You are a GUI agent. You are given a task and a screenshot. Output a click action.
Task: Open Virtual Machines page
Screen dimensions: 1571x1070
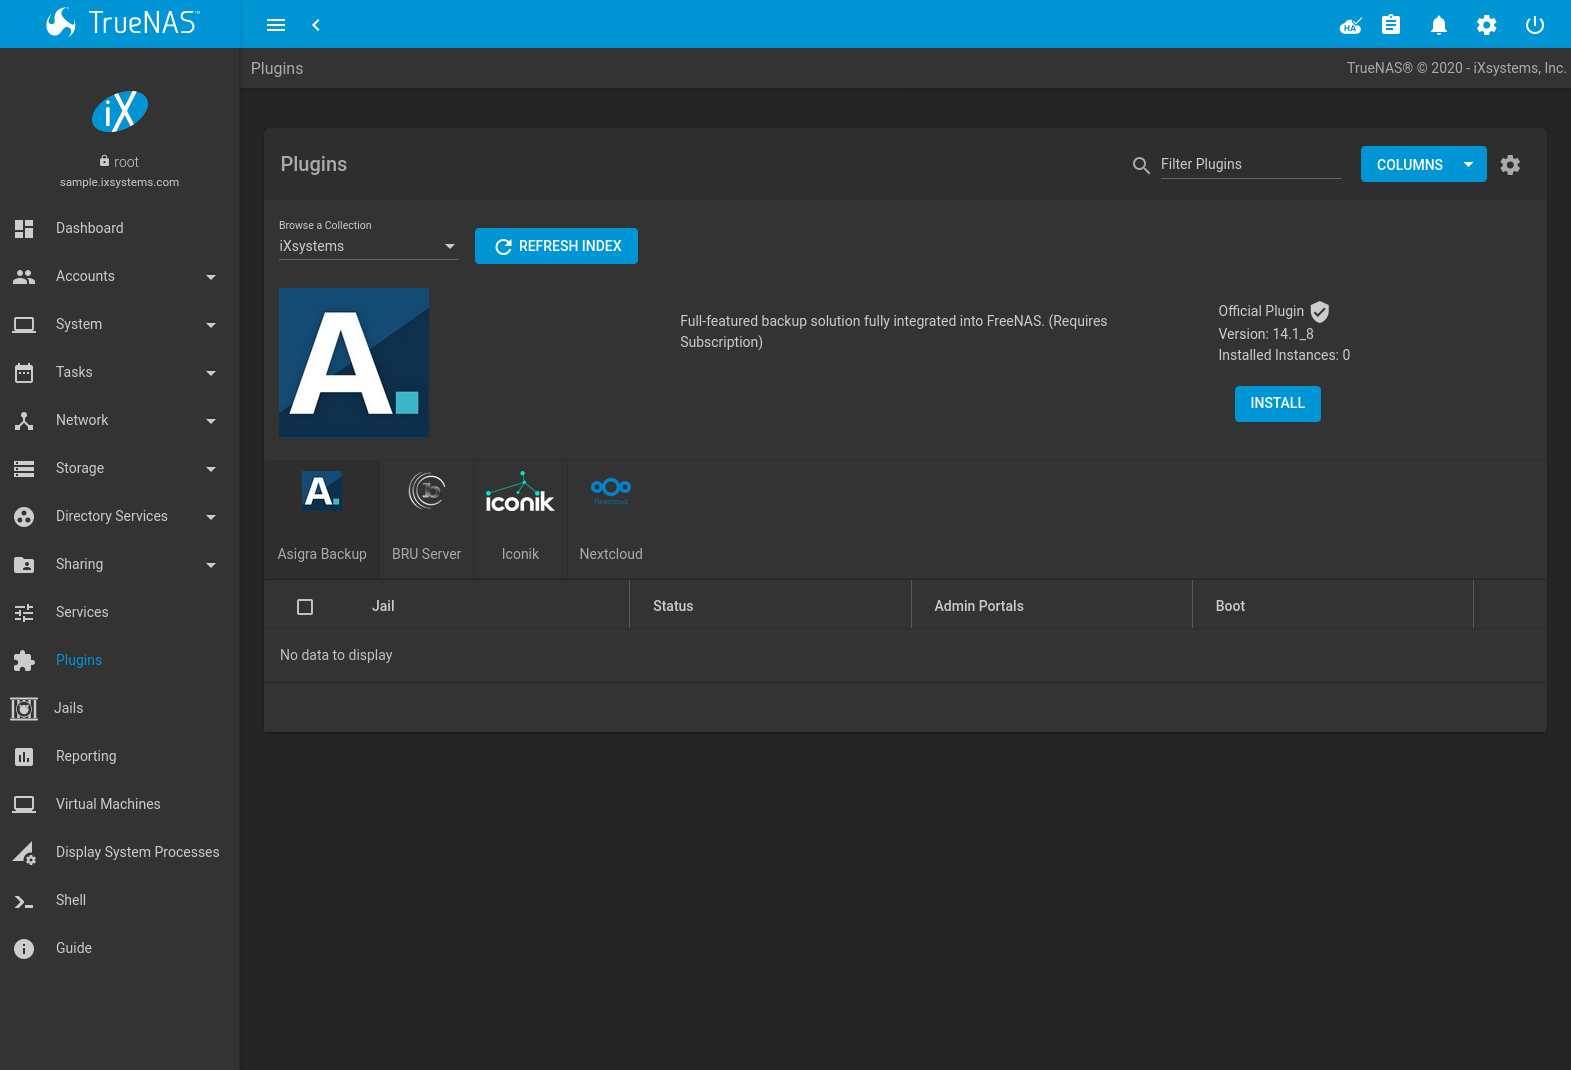pyautogui.click(x=108, y=804)
